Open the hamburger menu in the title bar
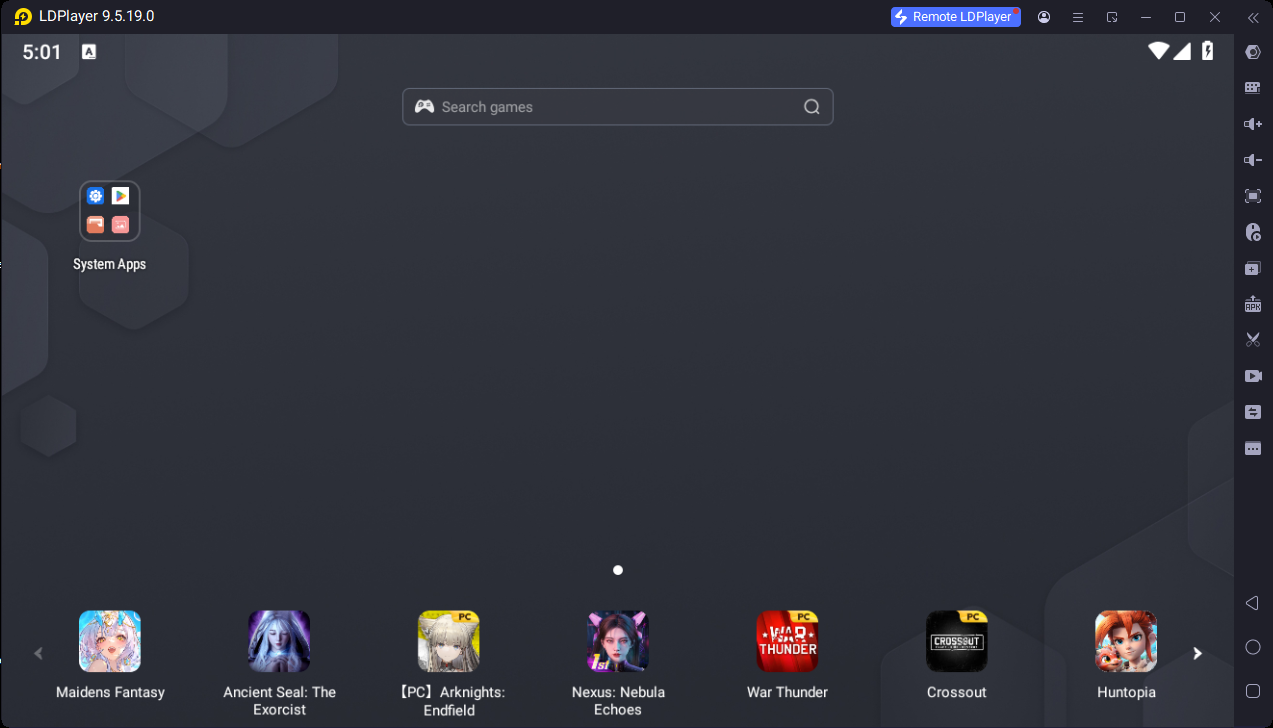The width and height of the screenshot is (1273, 728). tap(1078, 17)
